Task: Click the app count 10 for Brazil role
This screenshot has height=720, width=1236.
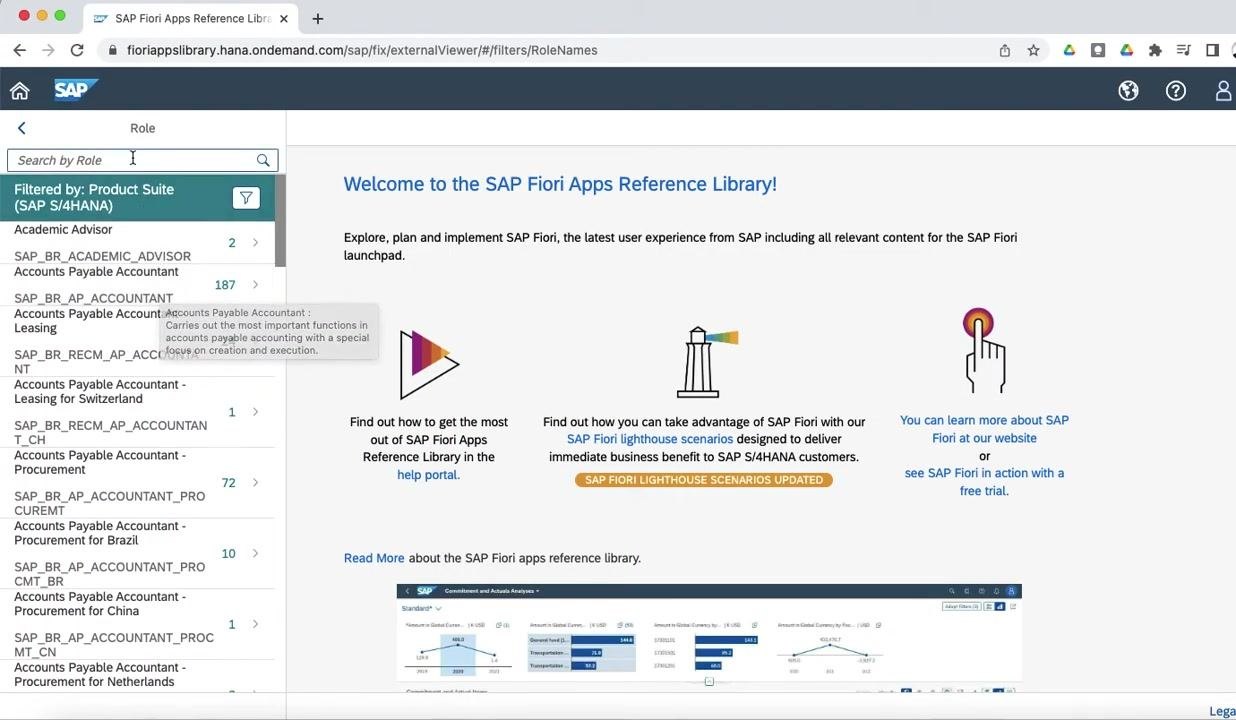Action: pos(228,554)
